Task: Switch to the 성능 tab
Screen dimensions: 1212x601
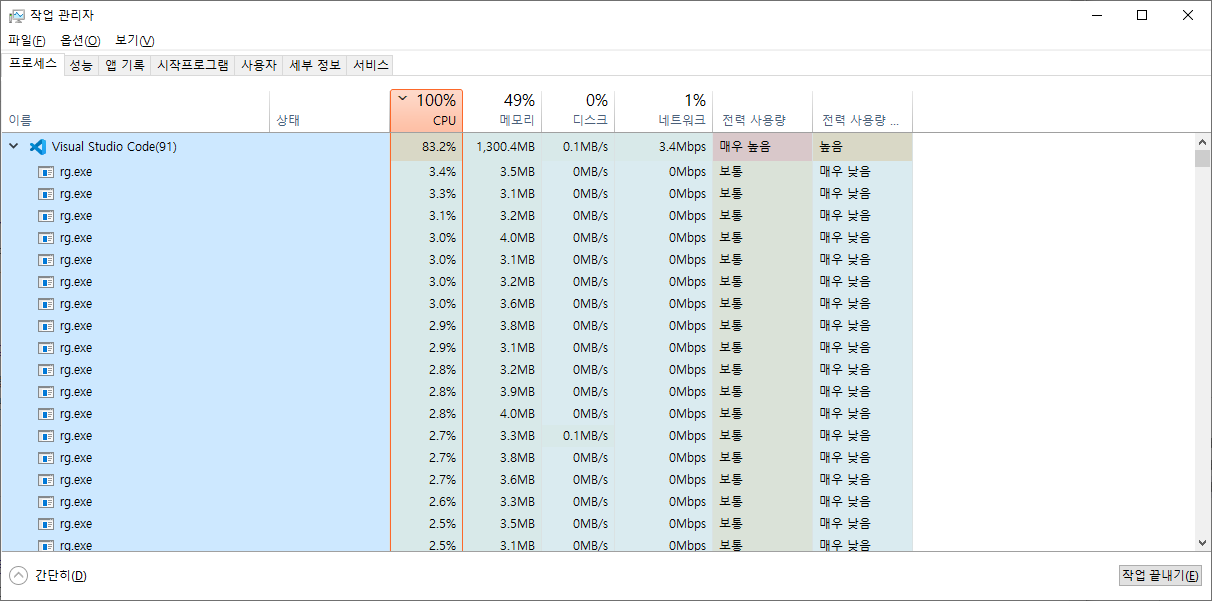Action: coord(81,65)
